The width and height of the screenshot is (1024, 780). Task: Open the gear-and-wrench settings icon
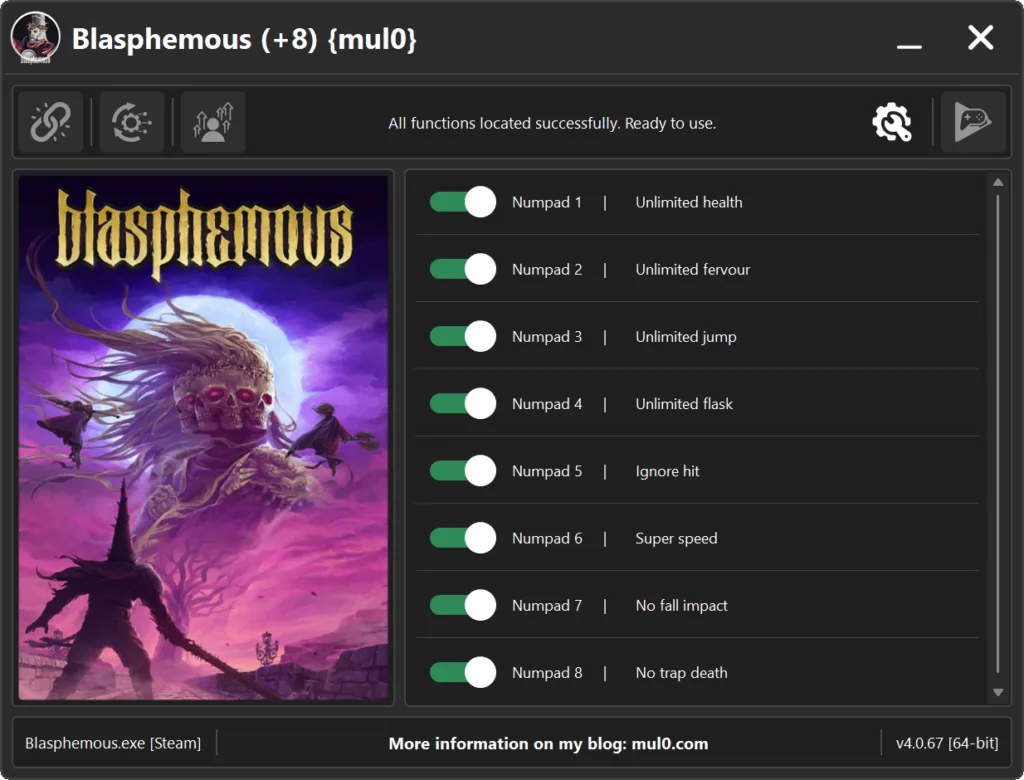pyautogui.click(x=892, y=122)
